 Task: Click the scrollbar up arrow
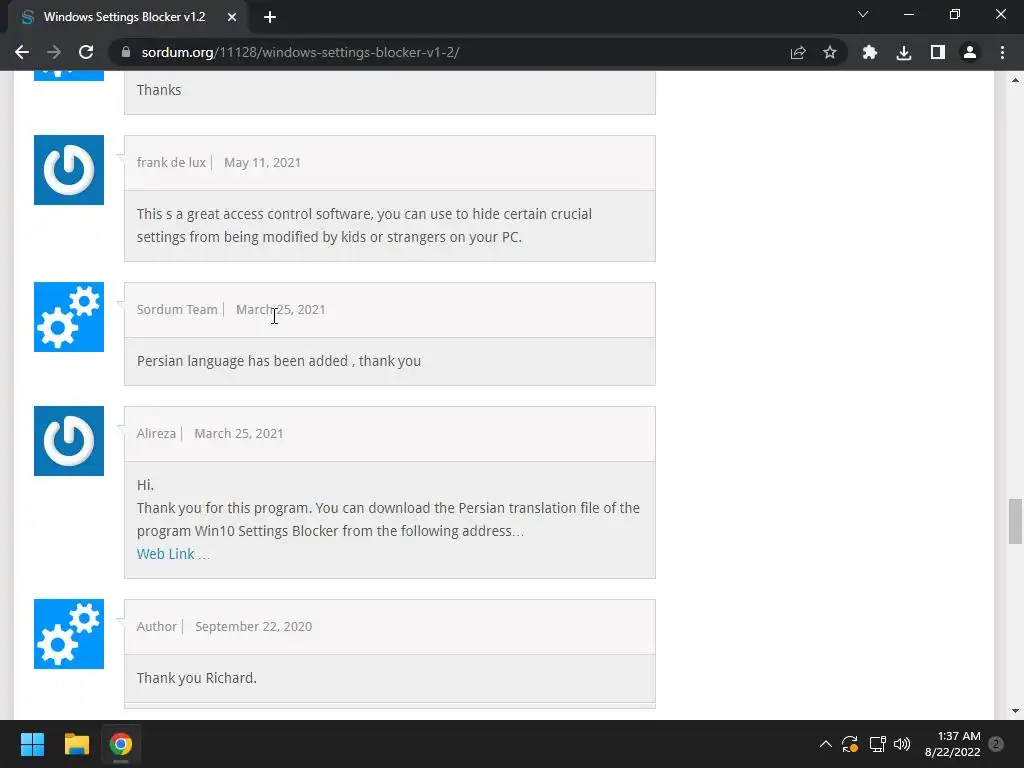[x=1015, y=80]
